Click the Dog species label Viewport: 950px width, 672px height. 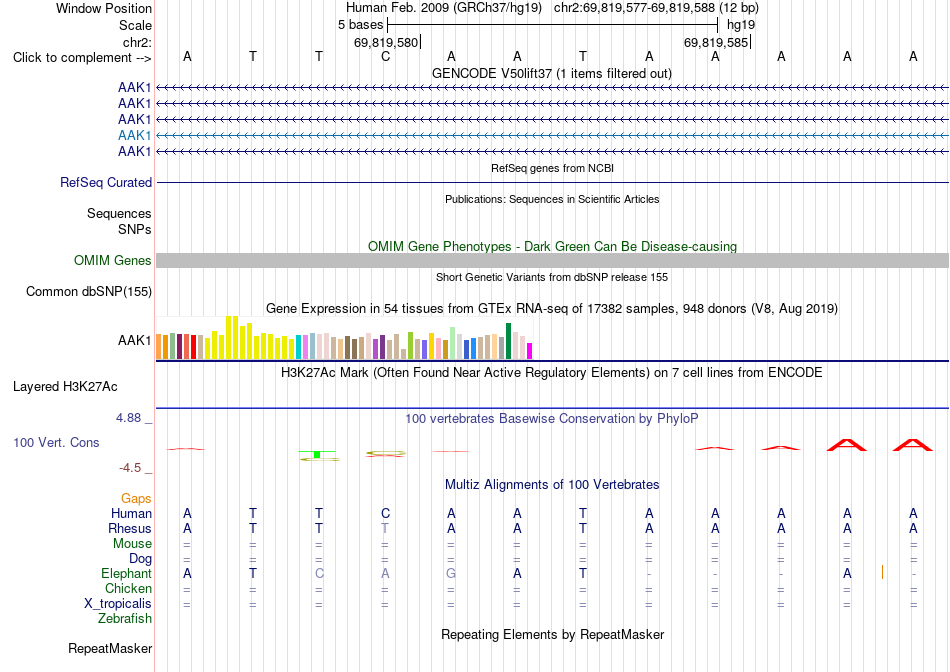(140, 559)
